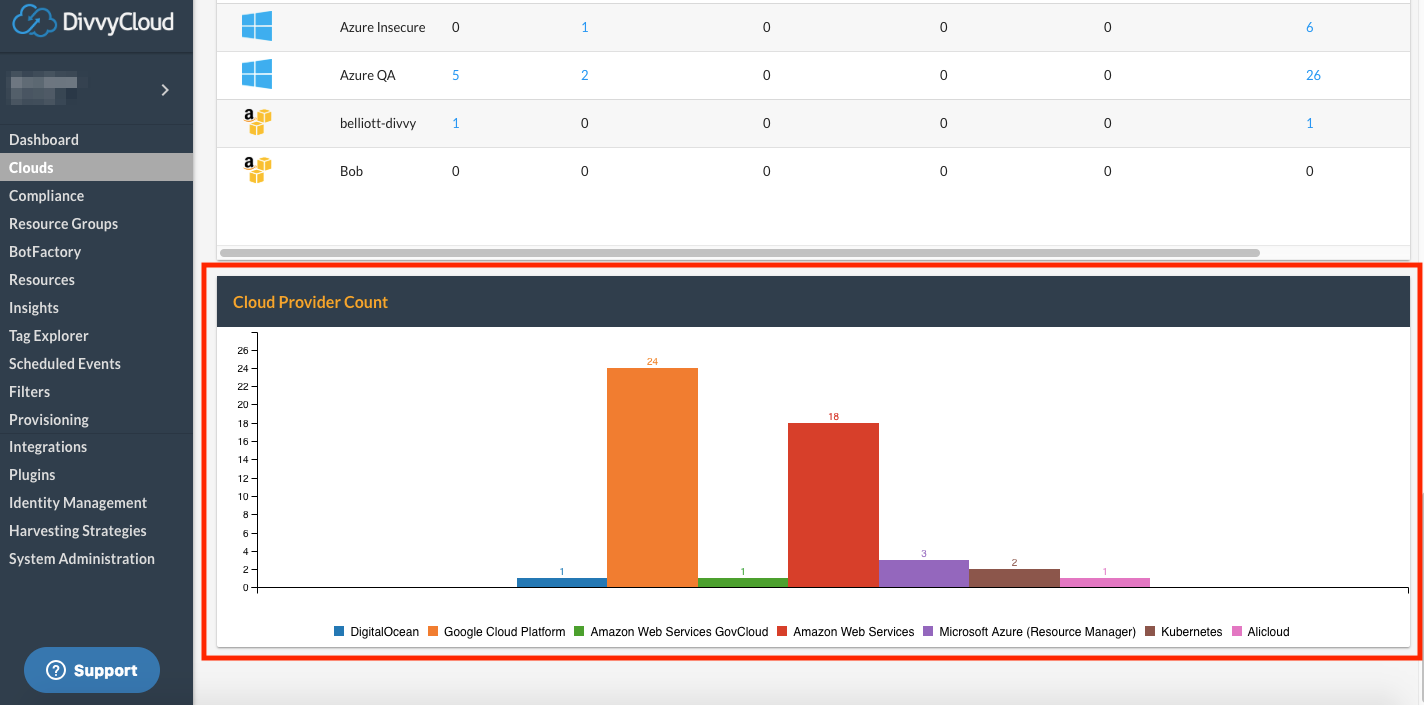Viewport: 1424px width, 705px height.
Task: Click the orange Google Cloud Platform bar
Action: [x=652, y=478]
